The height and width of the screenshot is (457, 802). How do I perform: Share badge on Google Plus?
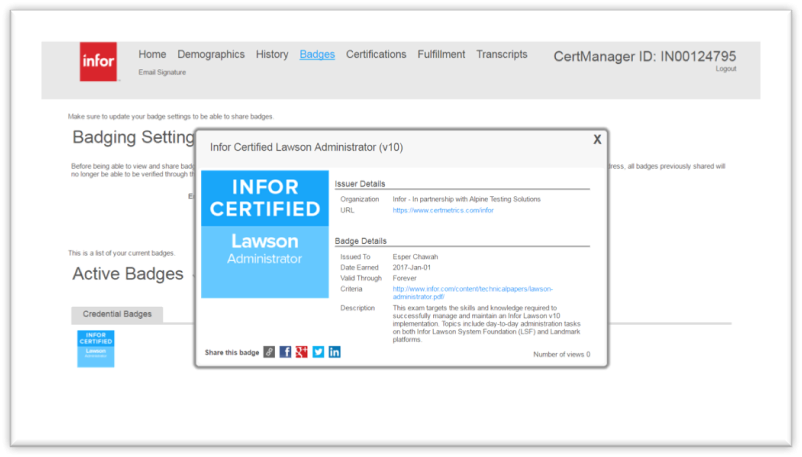(x=302, y=352)
